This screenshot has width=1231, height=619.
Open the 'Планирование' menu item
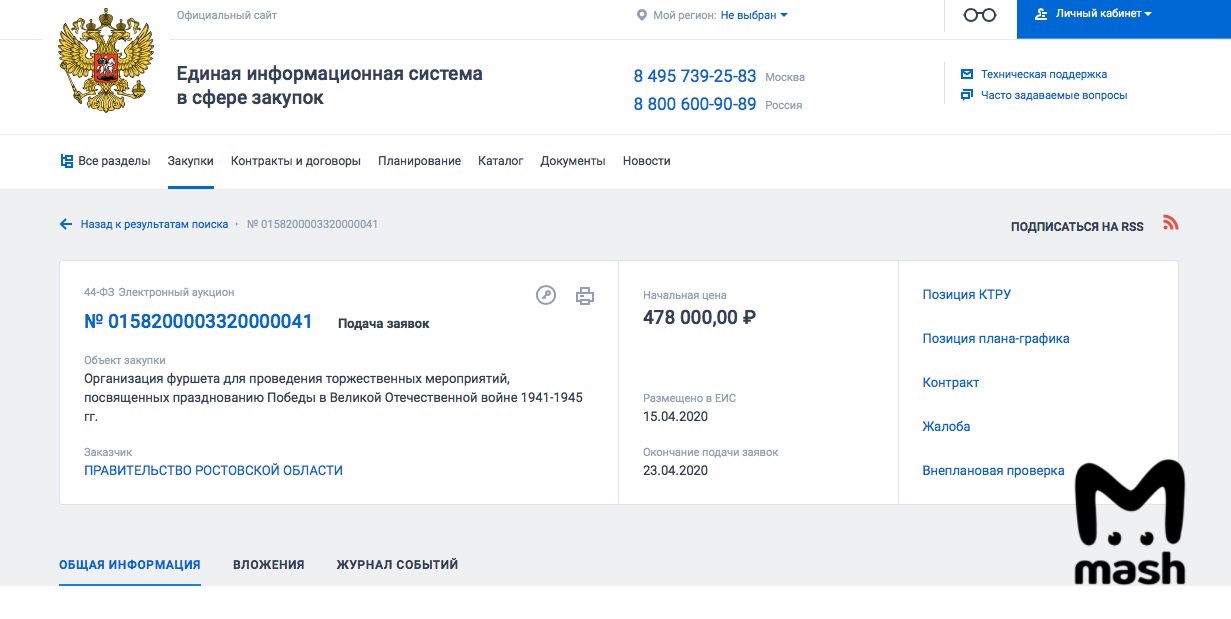point(419,161)
